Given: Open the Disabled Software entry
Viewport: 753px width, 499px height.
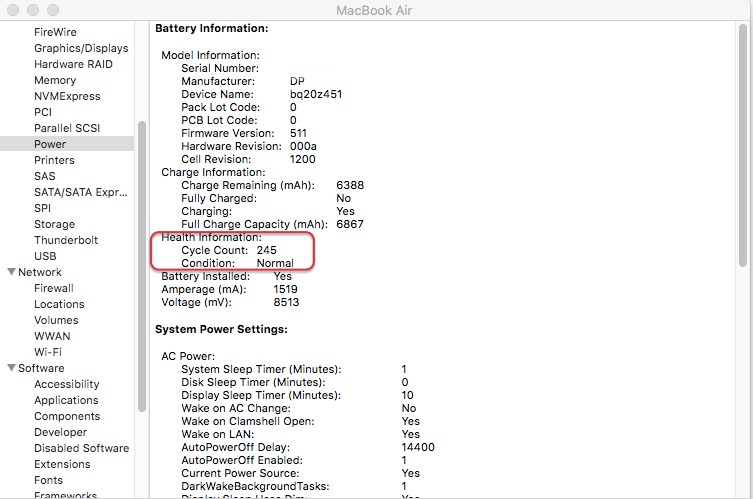Looking at the screenshot, I should 82,448.
